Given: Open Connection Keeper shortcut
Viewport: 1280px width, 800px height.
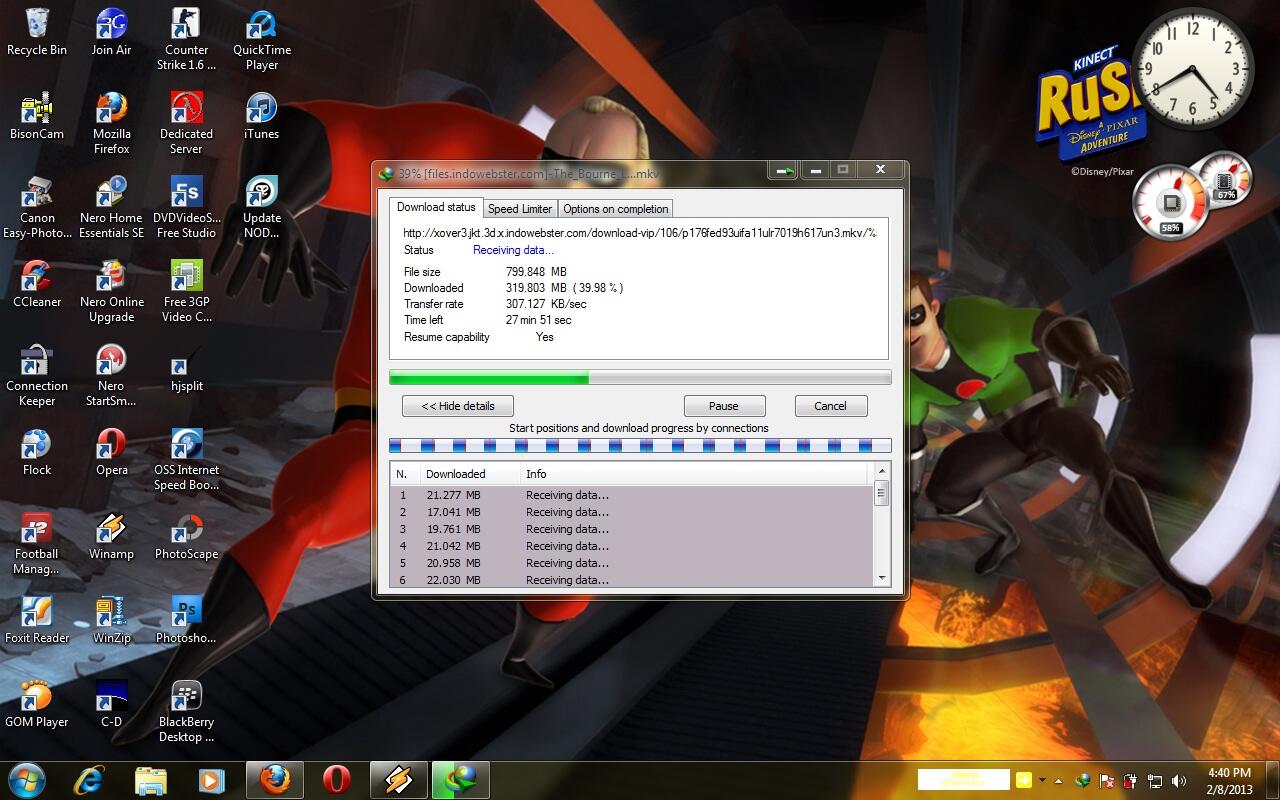Looking at the screenshot, I should [37, 375].
